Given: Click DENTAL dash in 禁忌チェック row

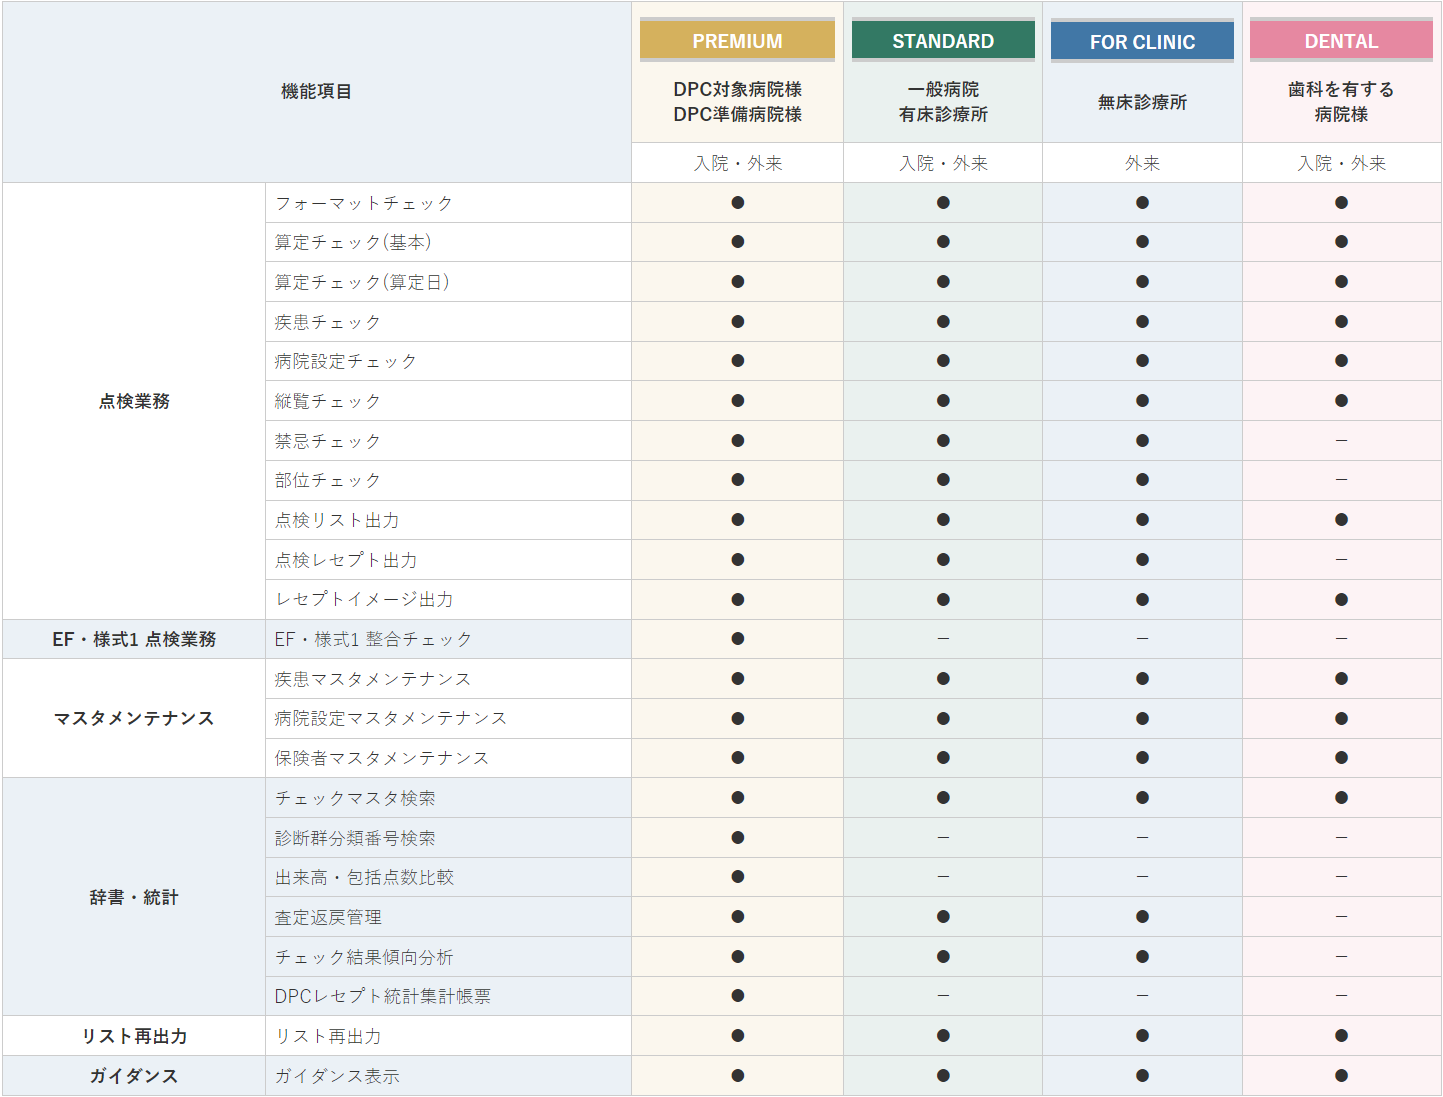Looking at the screenshot, I should click(x=1341, y=441).
